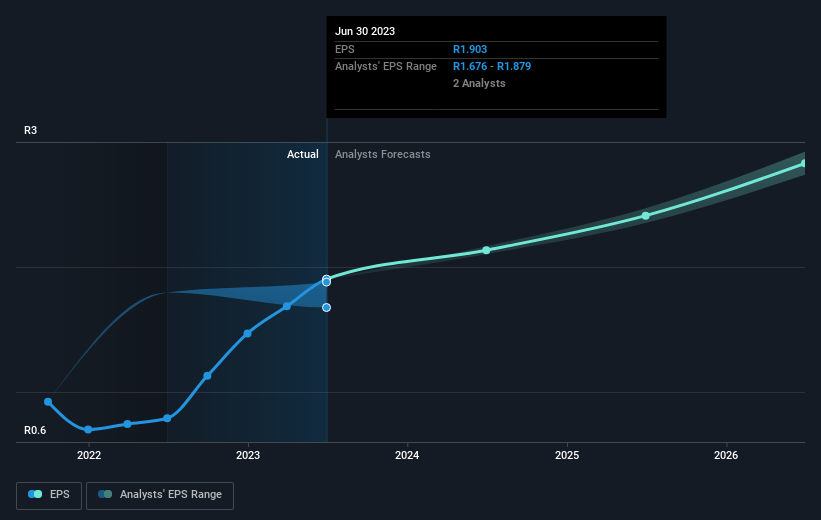Screen dimensions: 821x520
Task: Click the tooltip Analysts' EPS Range label
Action: coord(386,67)
